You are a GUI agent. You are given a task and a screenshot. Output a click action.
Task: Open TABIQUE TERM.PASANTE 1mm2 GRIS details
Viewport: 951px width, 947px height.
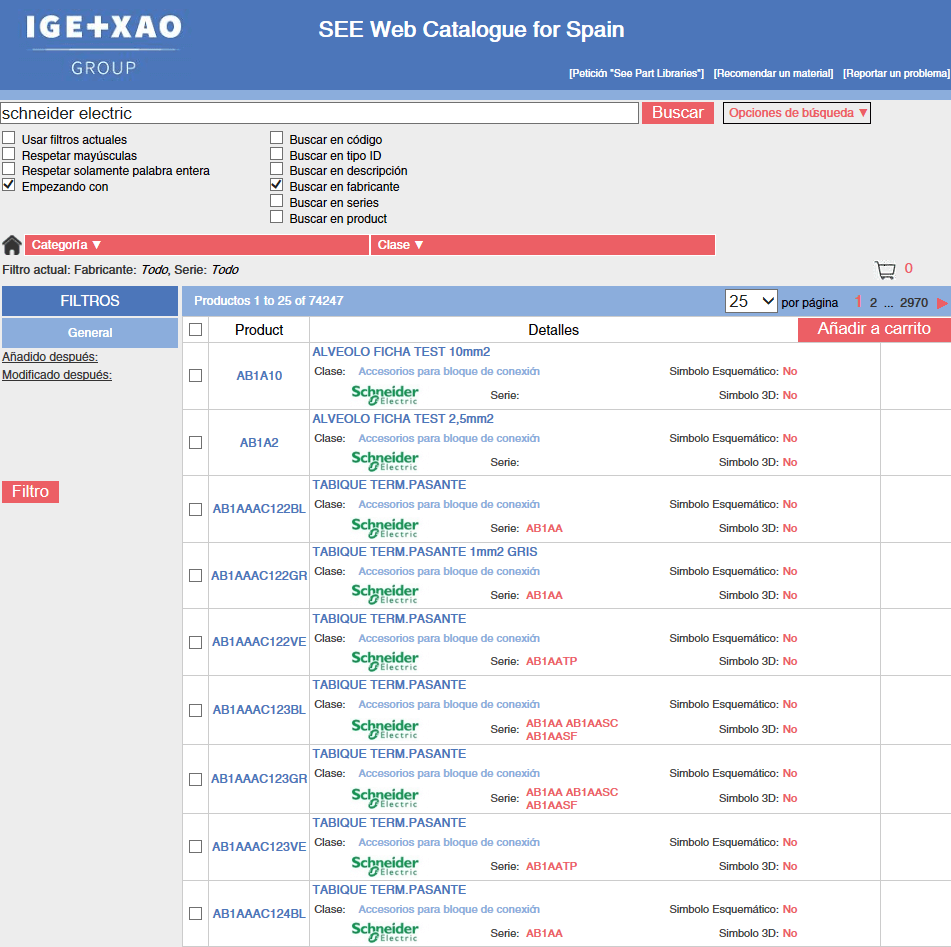(x=425, y=552)
